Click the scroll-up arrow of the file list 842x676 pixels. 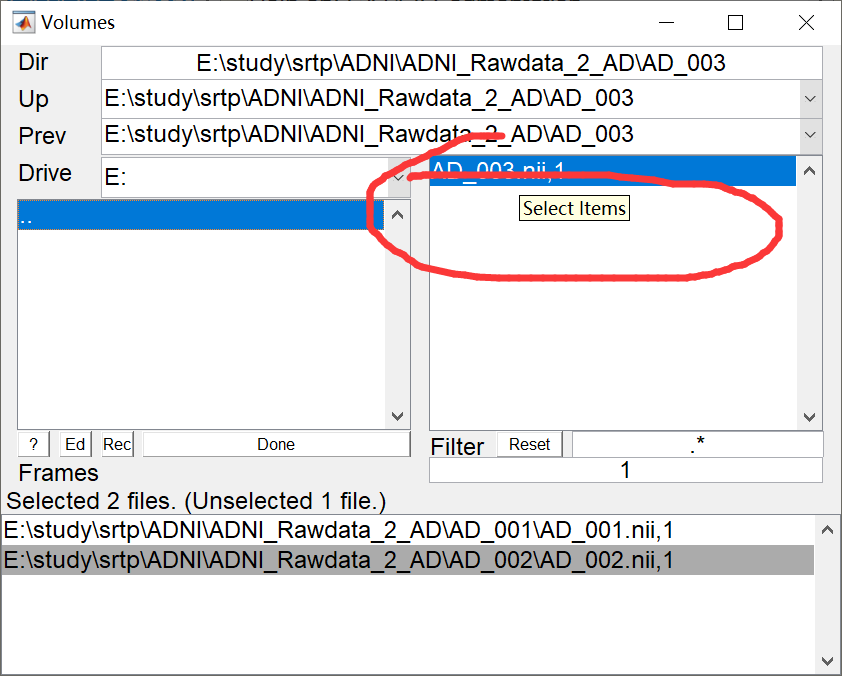(x=808, y=170)
